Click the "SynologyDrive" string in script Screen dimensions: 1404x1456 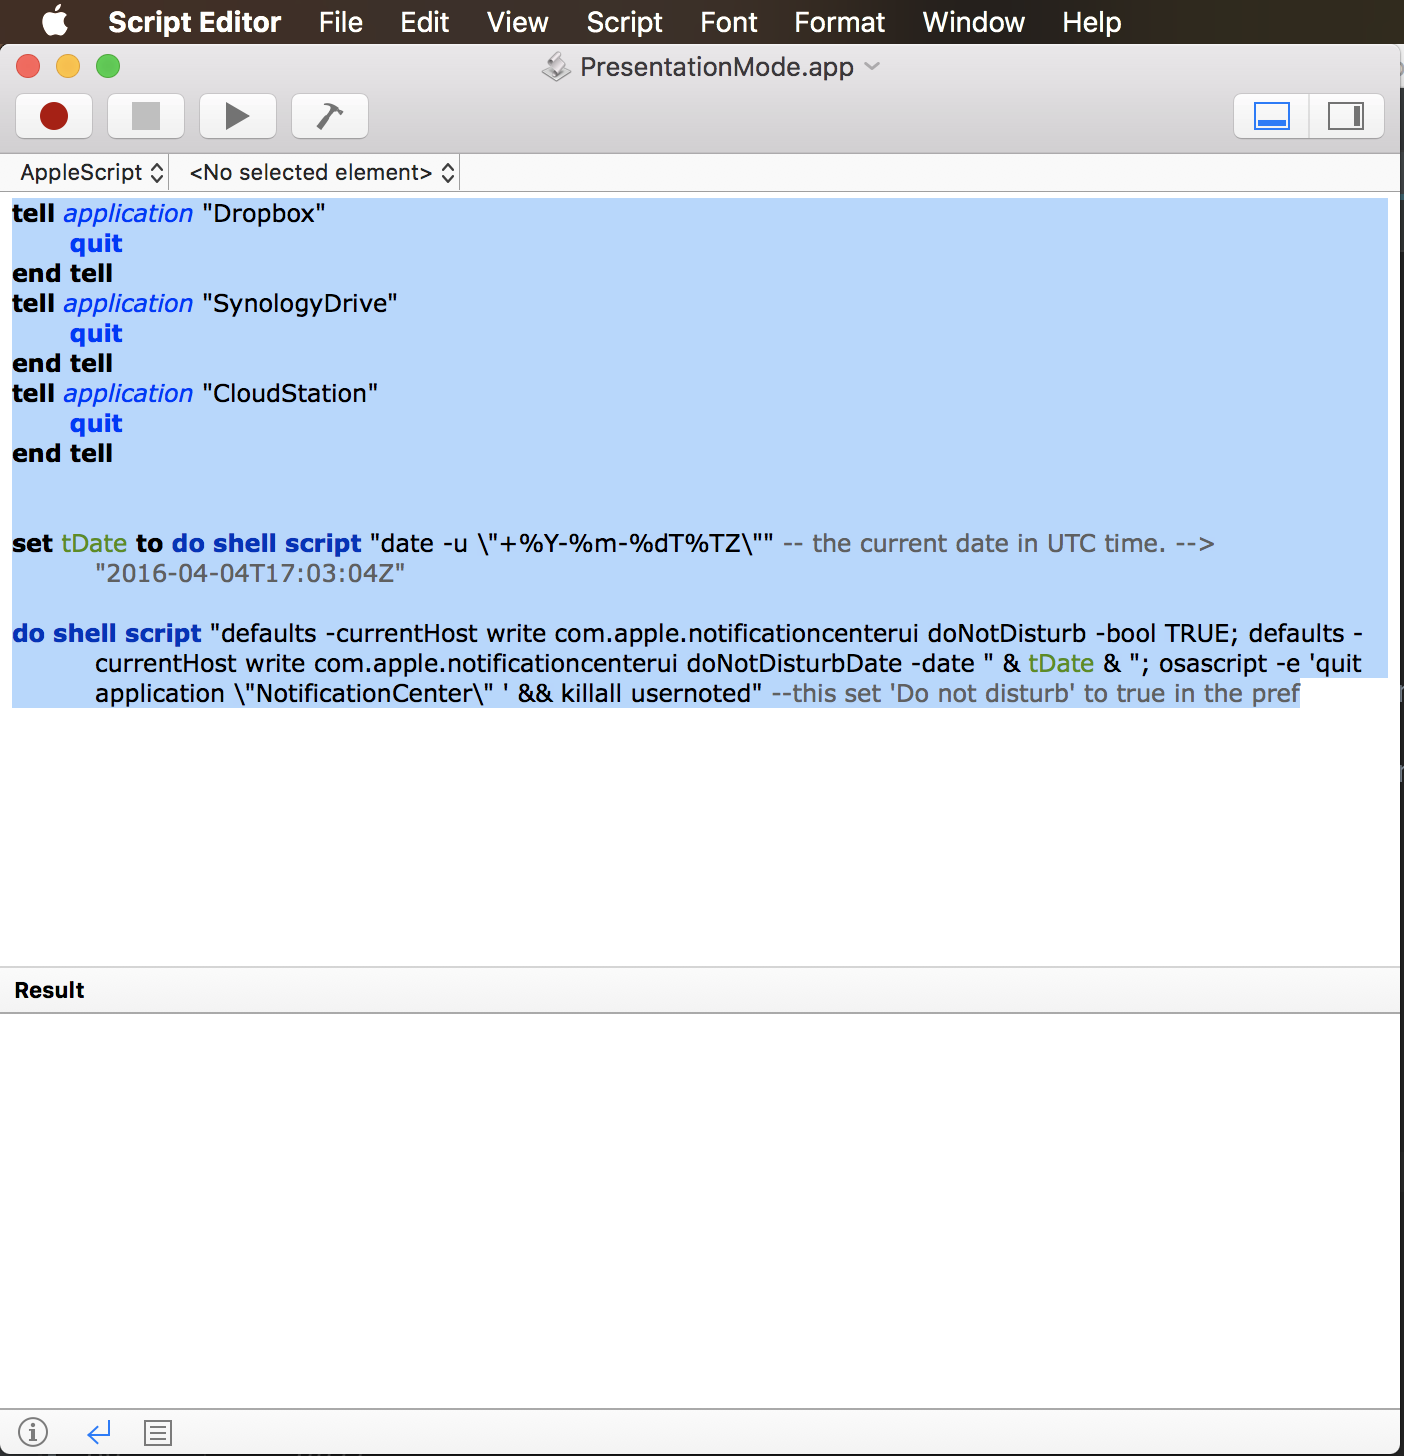pos(300,303)
